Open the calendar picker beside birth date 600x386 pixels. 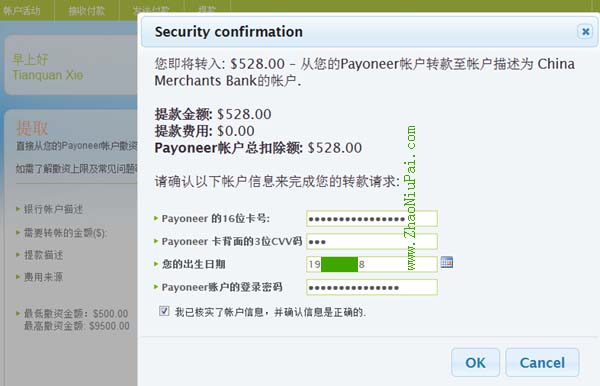click(447, 262)
